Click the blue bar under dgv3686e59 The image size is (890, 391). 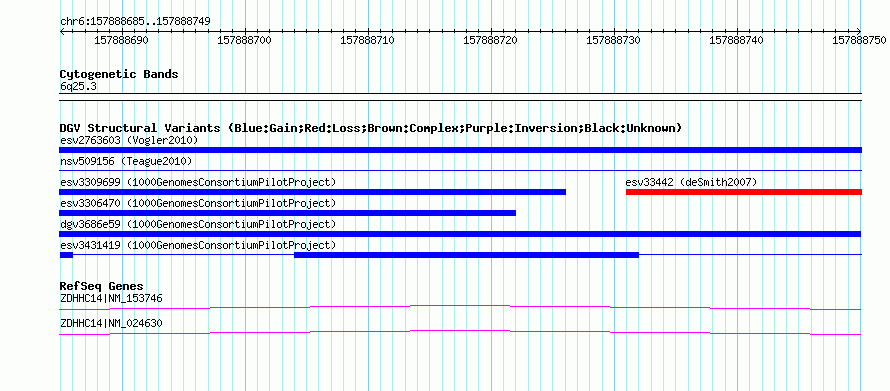click(x=460, y=234)
